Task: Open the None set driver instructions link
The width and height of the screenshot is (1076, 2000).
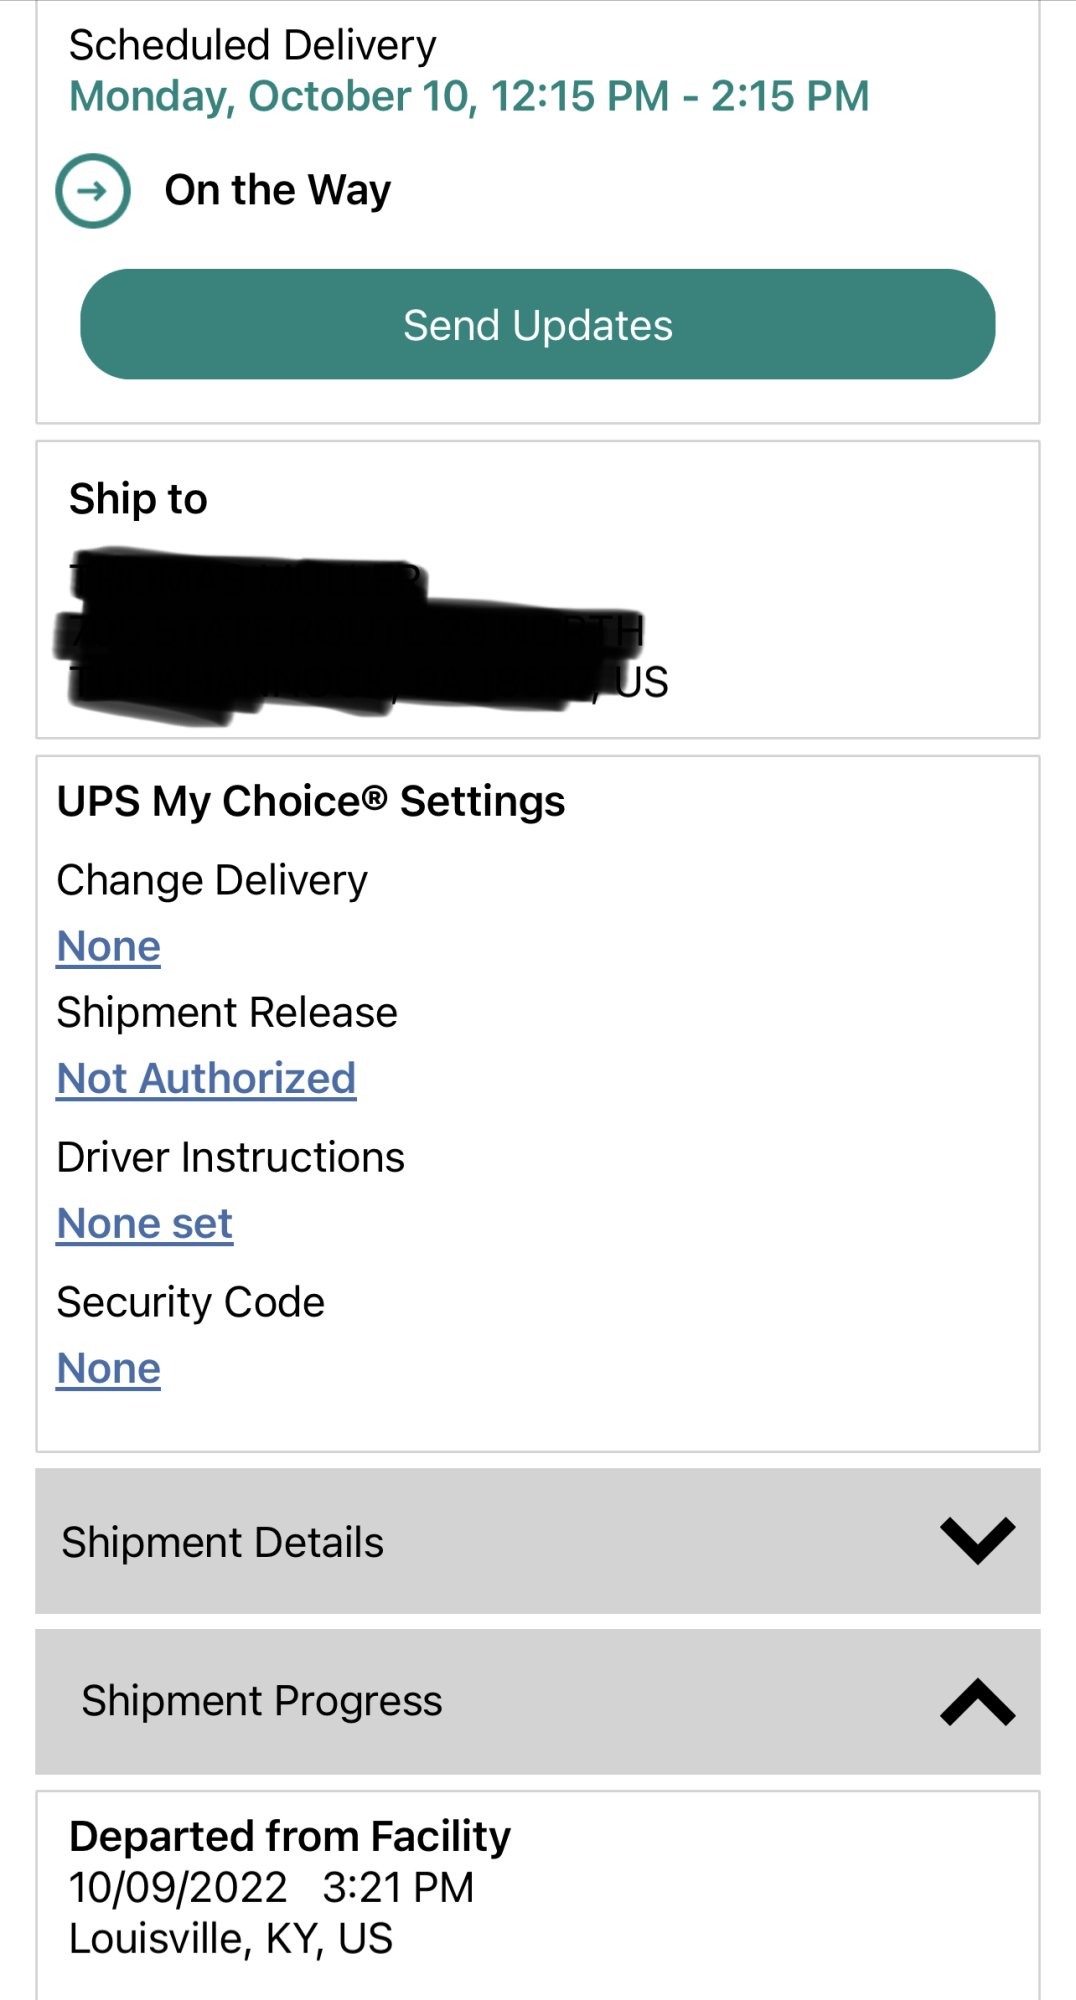Action: [x=145, y=1223]
